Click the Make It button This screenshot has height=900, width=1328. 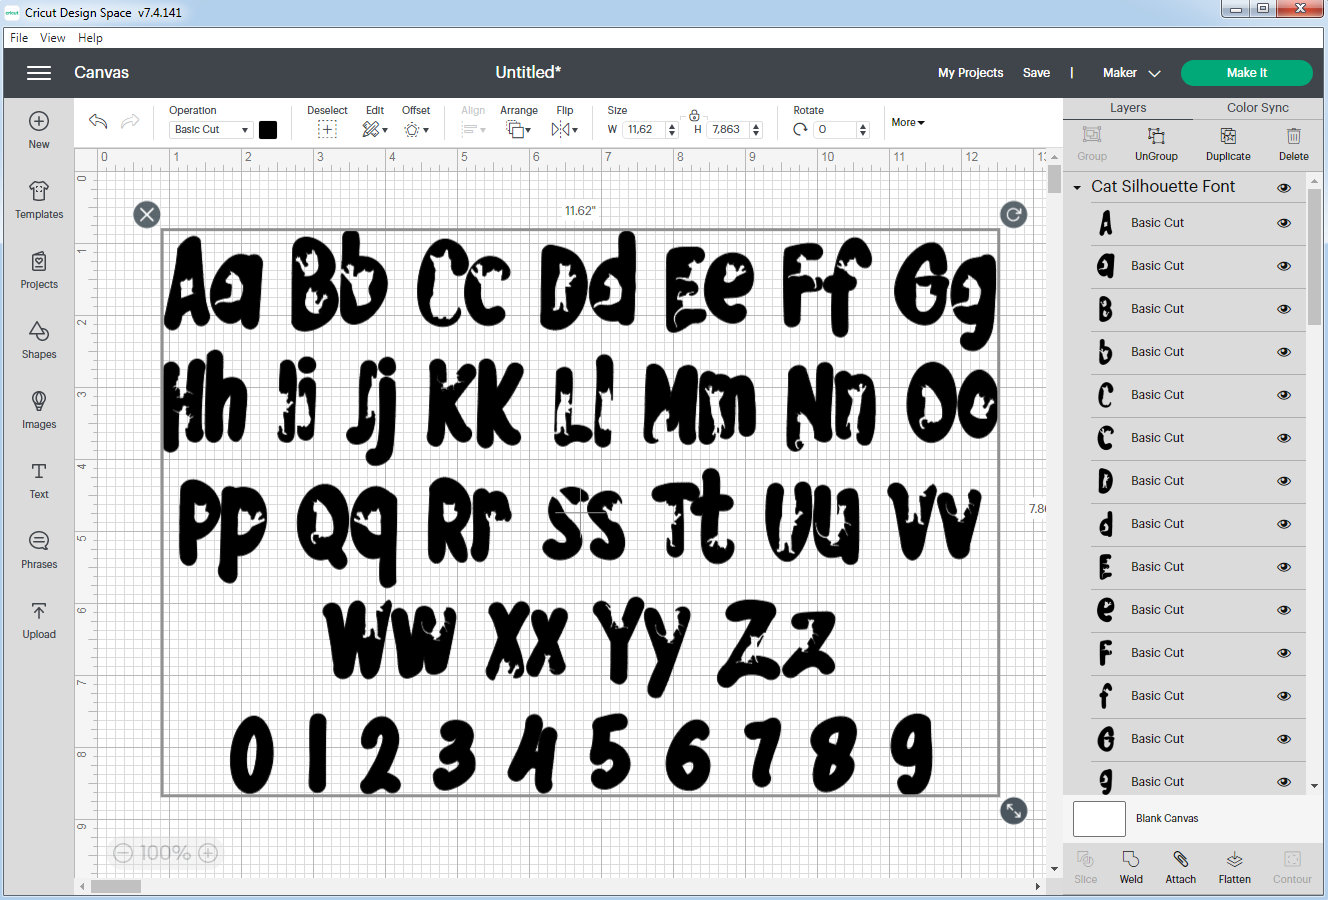click(1246, 72)
